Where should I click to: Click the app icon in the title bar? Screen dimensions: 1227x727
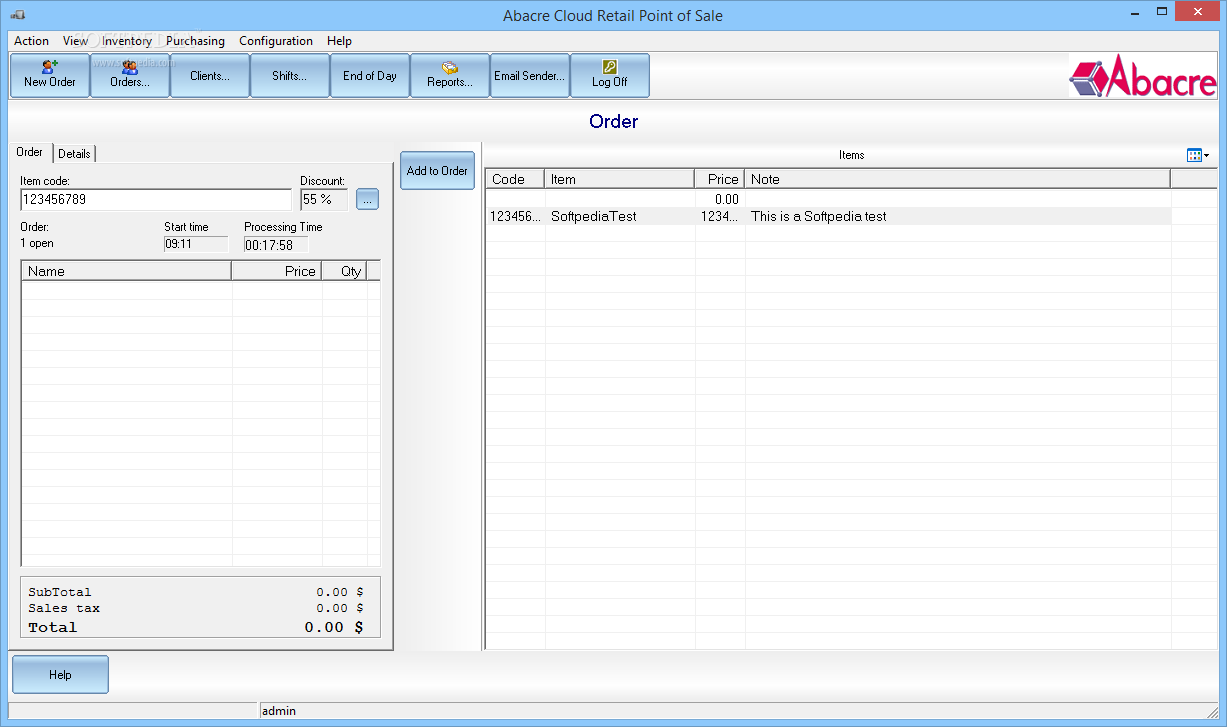pos(18,15)
